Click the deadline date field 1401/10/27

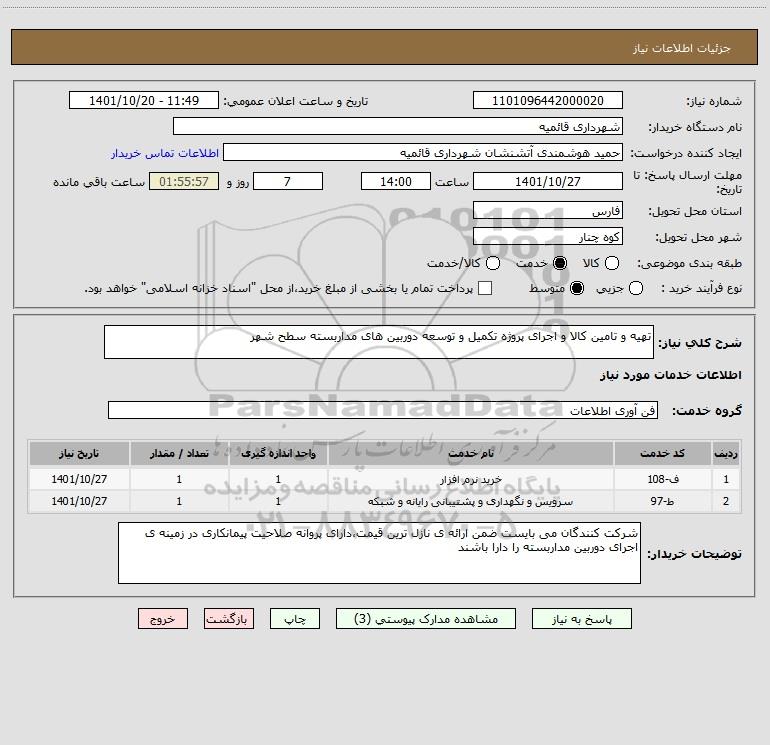coord(548,181)
